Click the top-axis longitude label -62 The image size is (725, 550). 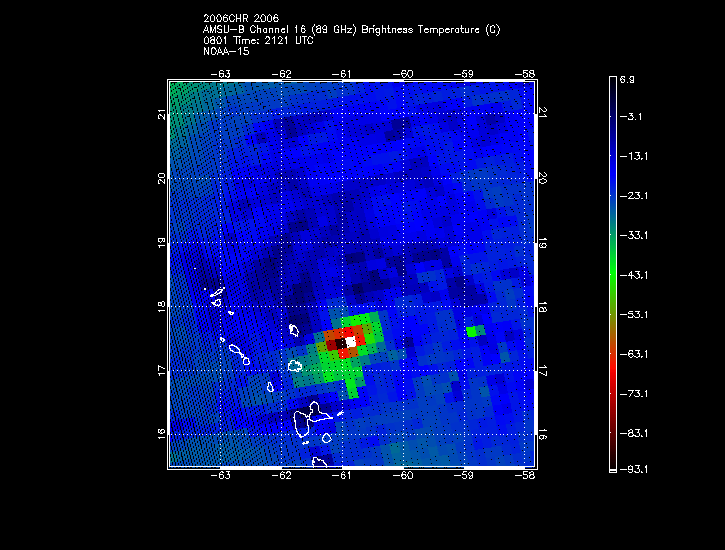coord(282,74)
